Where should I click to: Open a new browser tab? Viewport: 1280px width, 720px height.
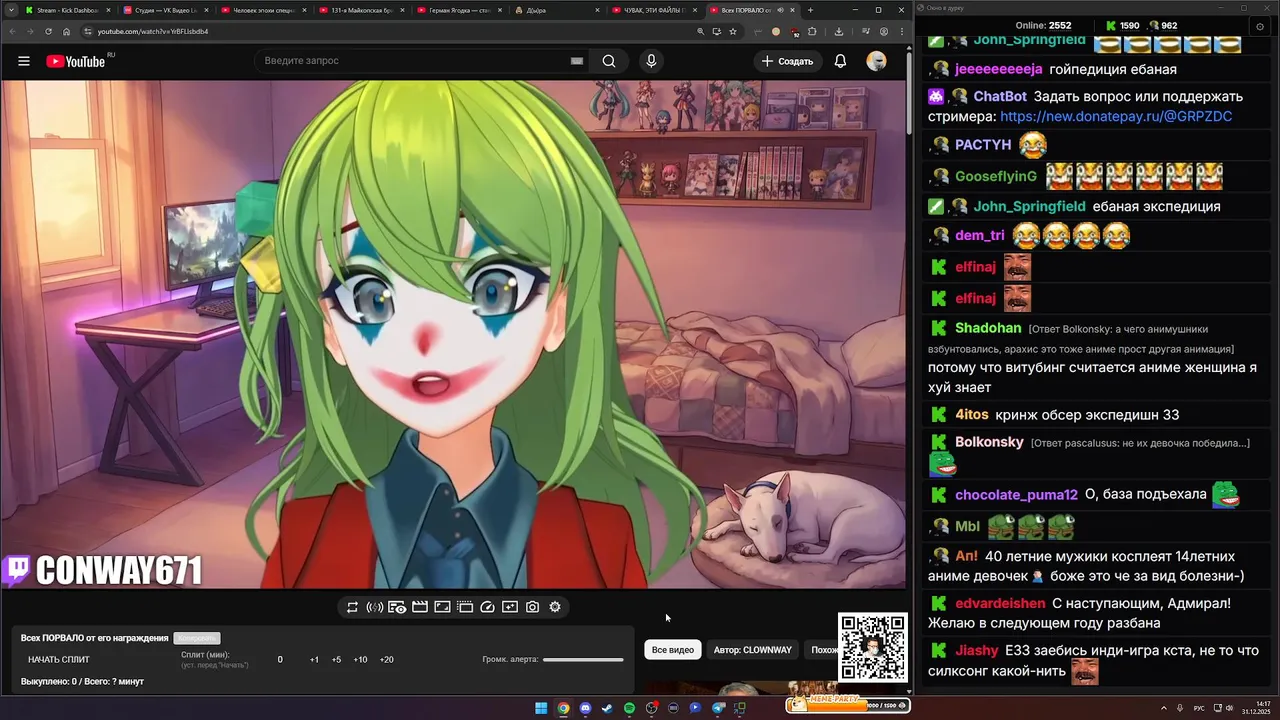(x=810, y=10)
